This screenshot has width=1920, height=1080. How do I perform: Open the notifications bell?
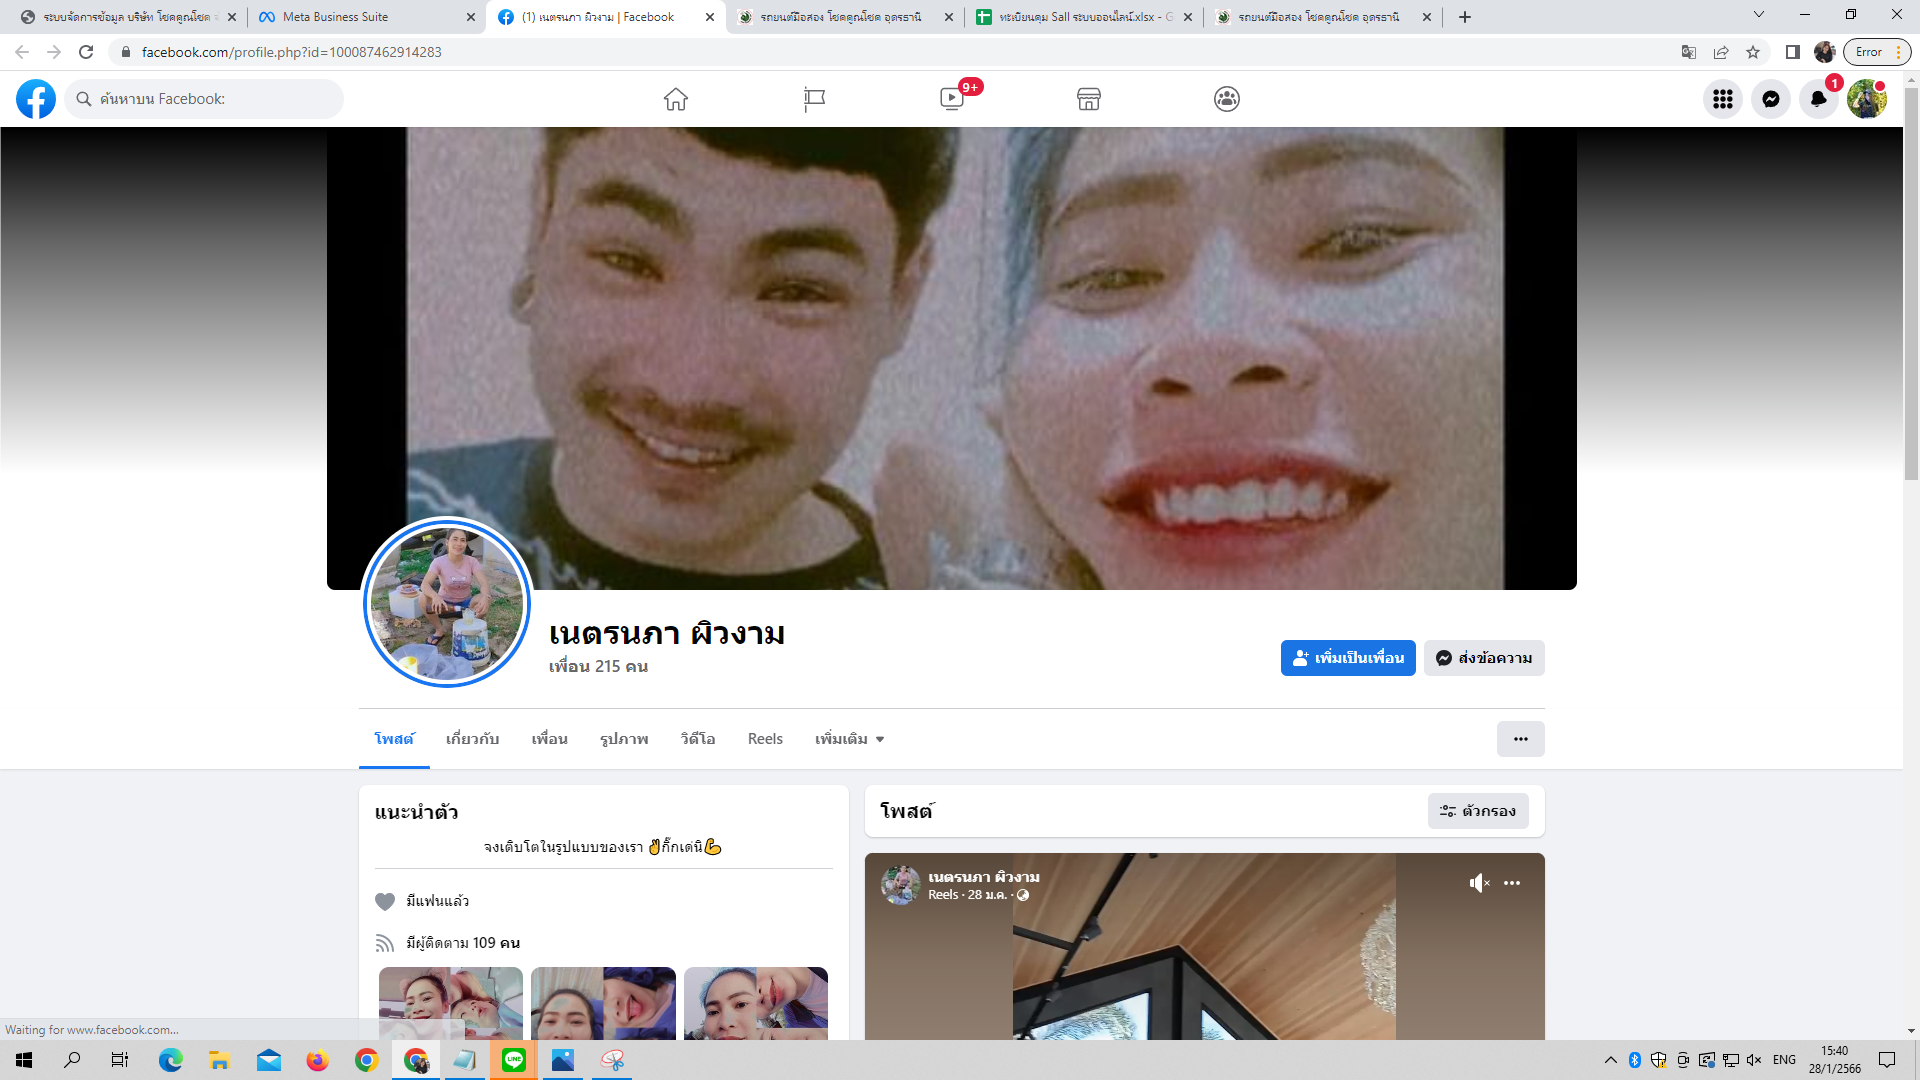point(1819,99)
